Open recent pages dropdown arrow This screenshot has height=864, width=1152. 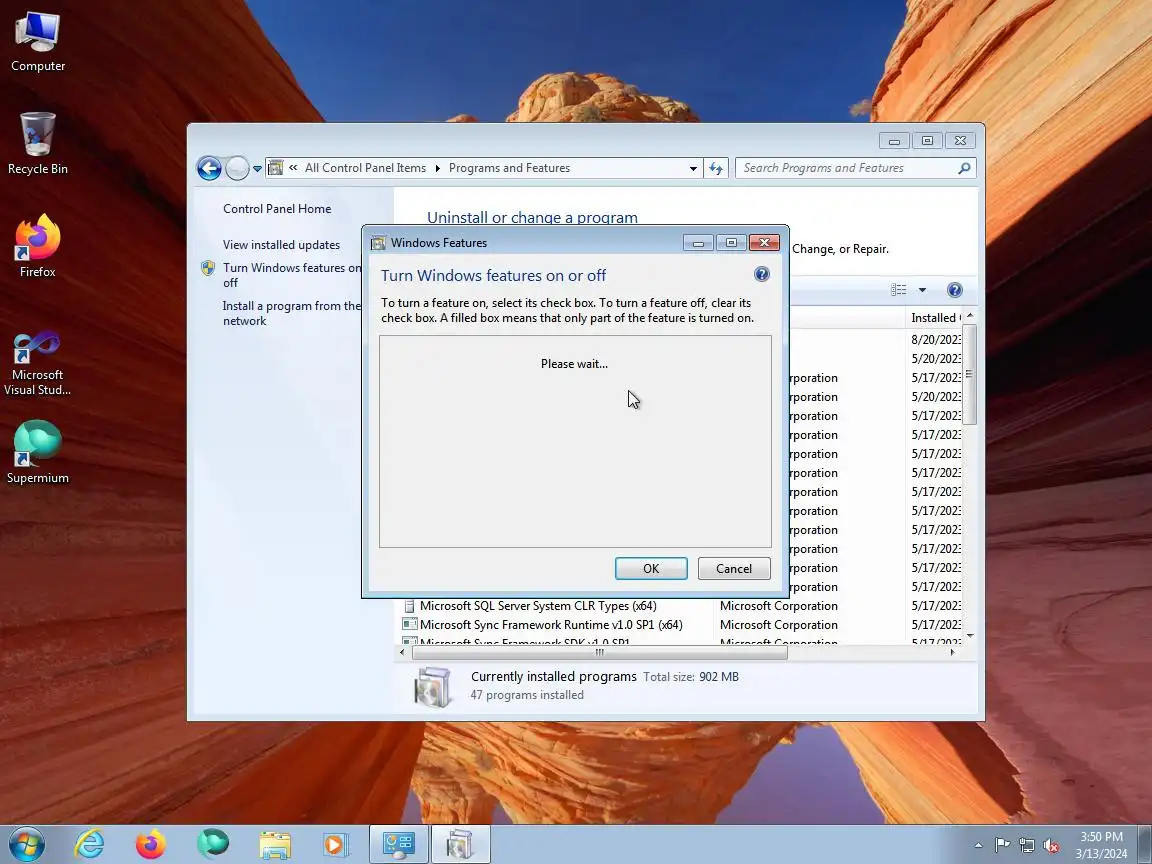(257, 168)
